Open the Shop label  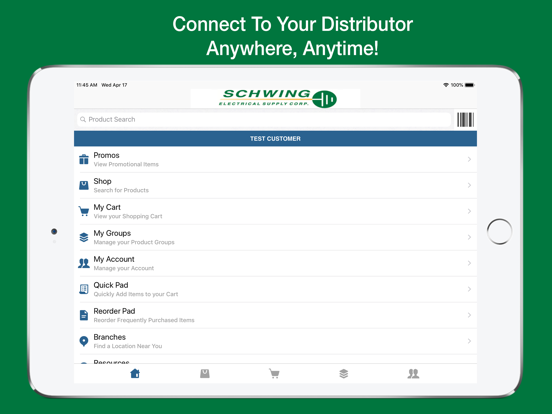[102, 181]
